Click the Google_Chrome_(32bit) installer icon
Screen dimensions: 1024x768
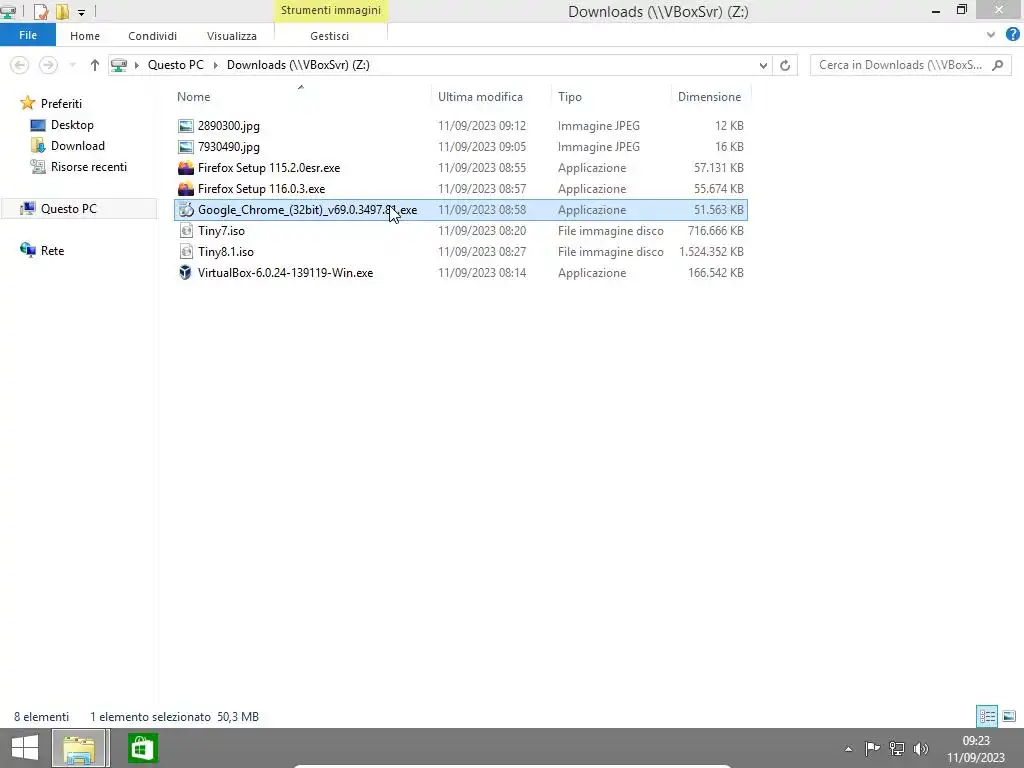click(x=185, y=210)
